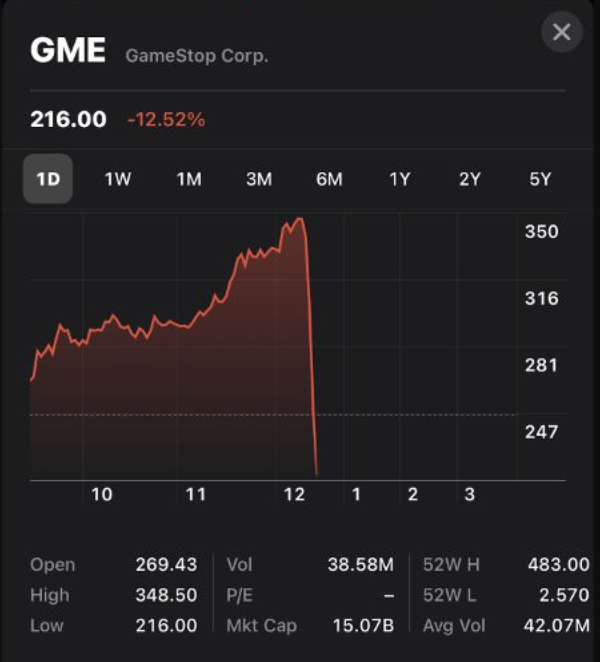
Task: Show the 6M price chart
Action: point(329,179)
